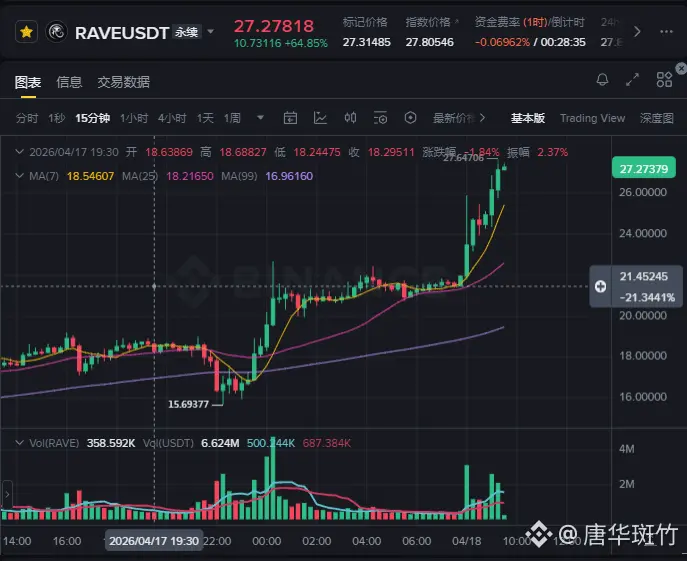687x561 pixels.
Task: Select the 4小时 timeframe
Action: 172,118
